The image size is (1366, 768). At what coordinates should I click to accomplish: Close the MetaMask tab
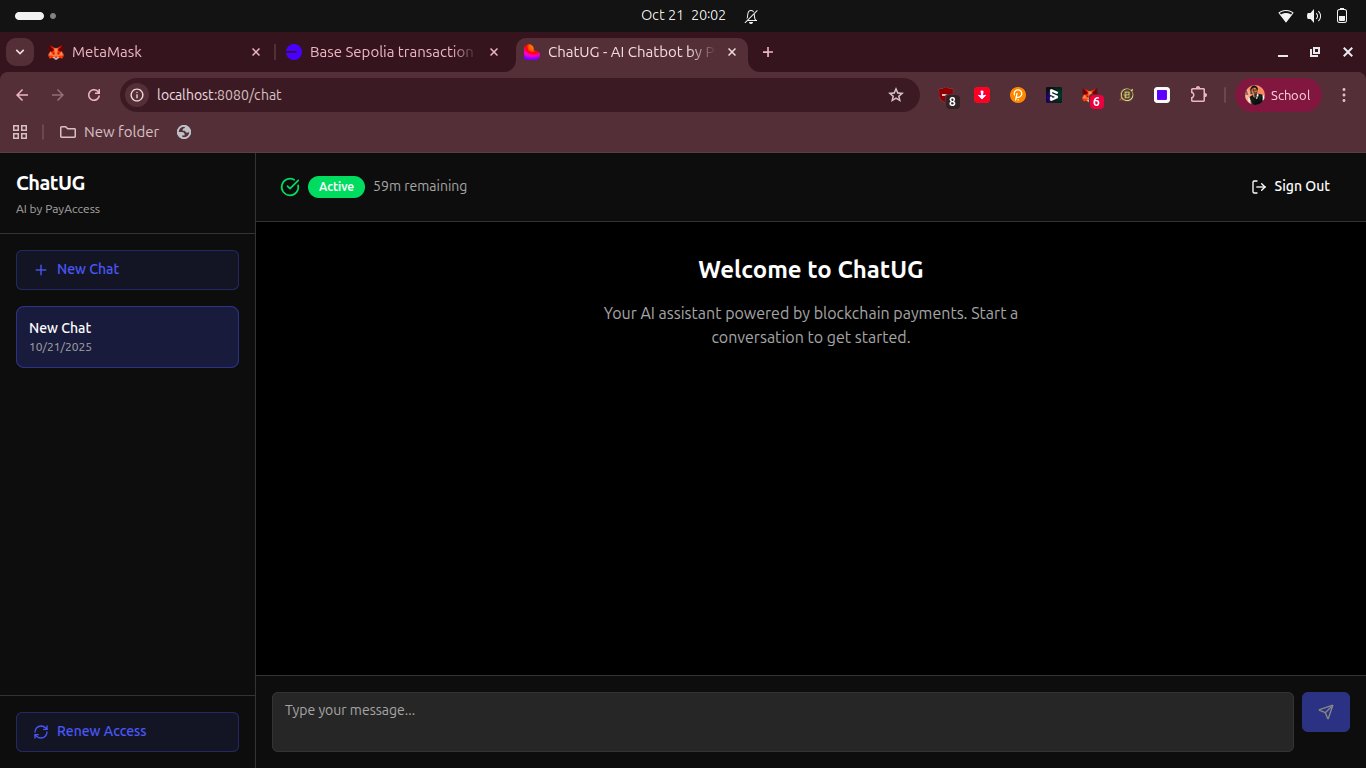255,52
